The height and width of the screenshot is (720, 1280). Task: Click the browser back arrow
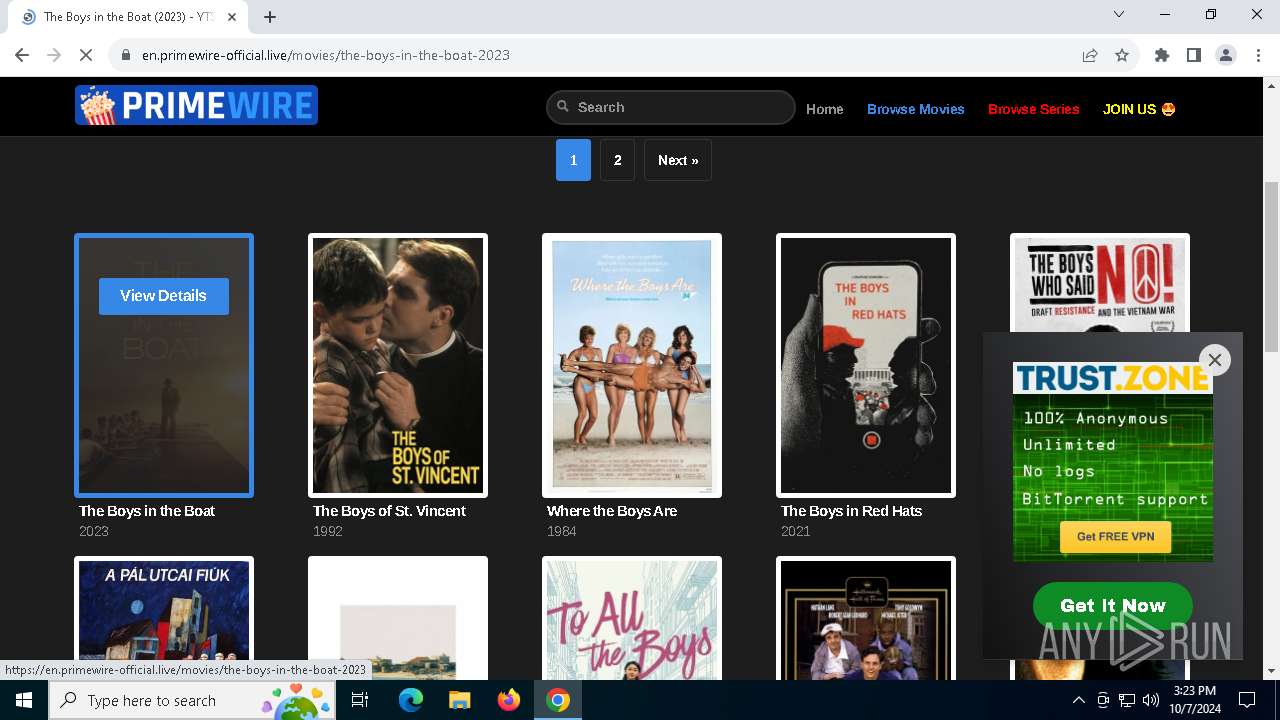22,55
